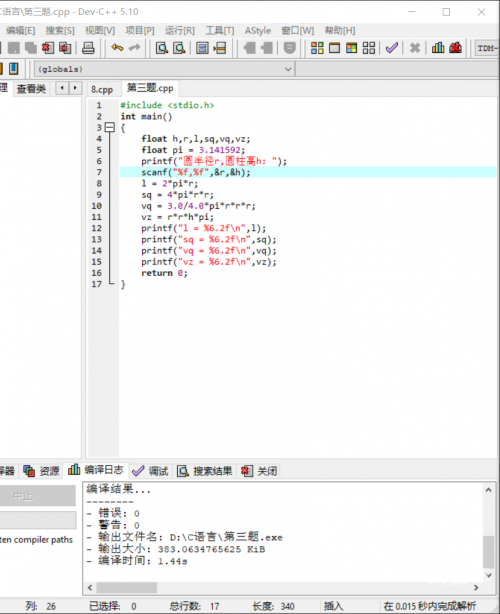Click the Undo arrow icon

(x=117, y=48)
